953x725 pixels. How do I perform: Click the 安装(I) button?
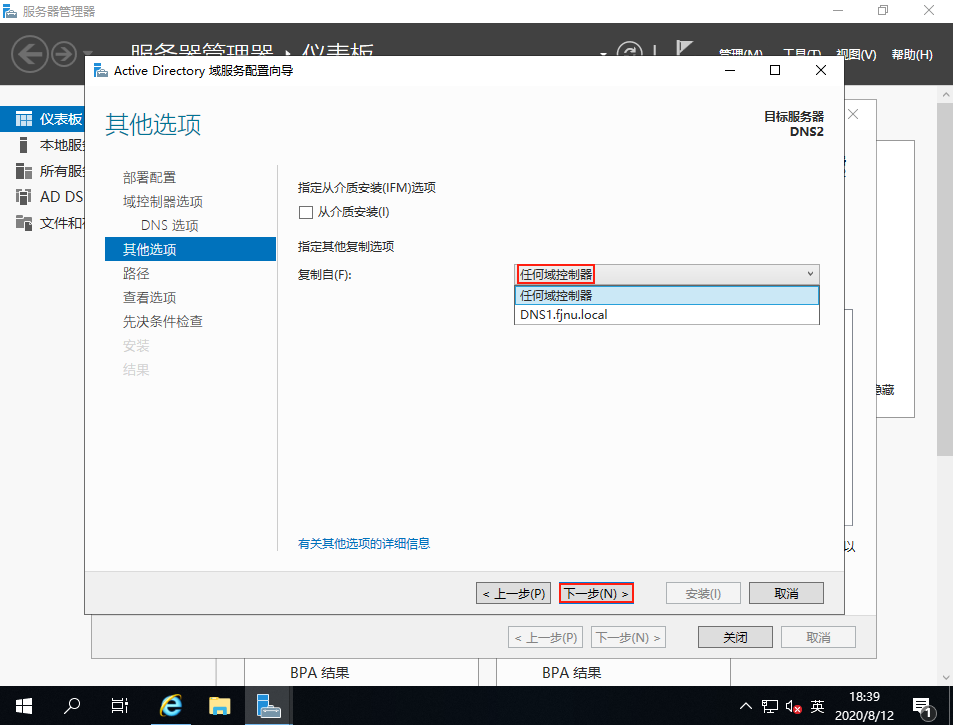703,593
